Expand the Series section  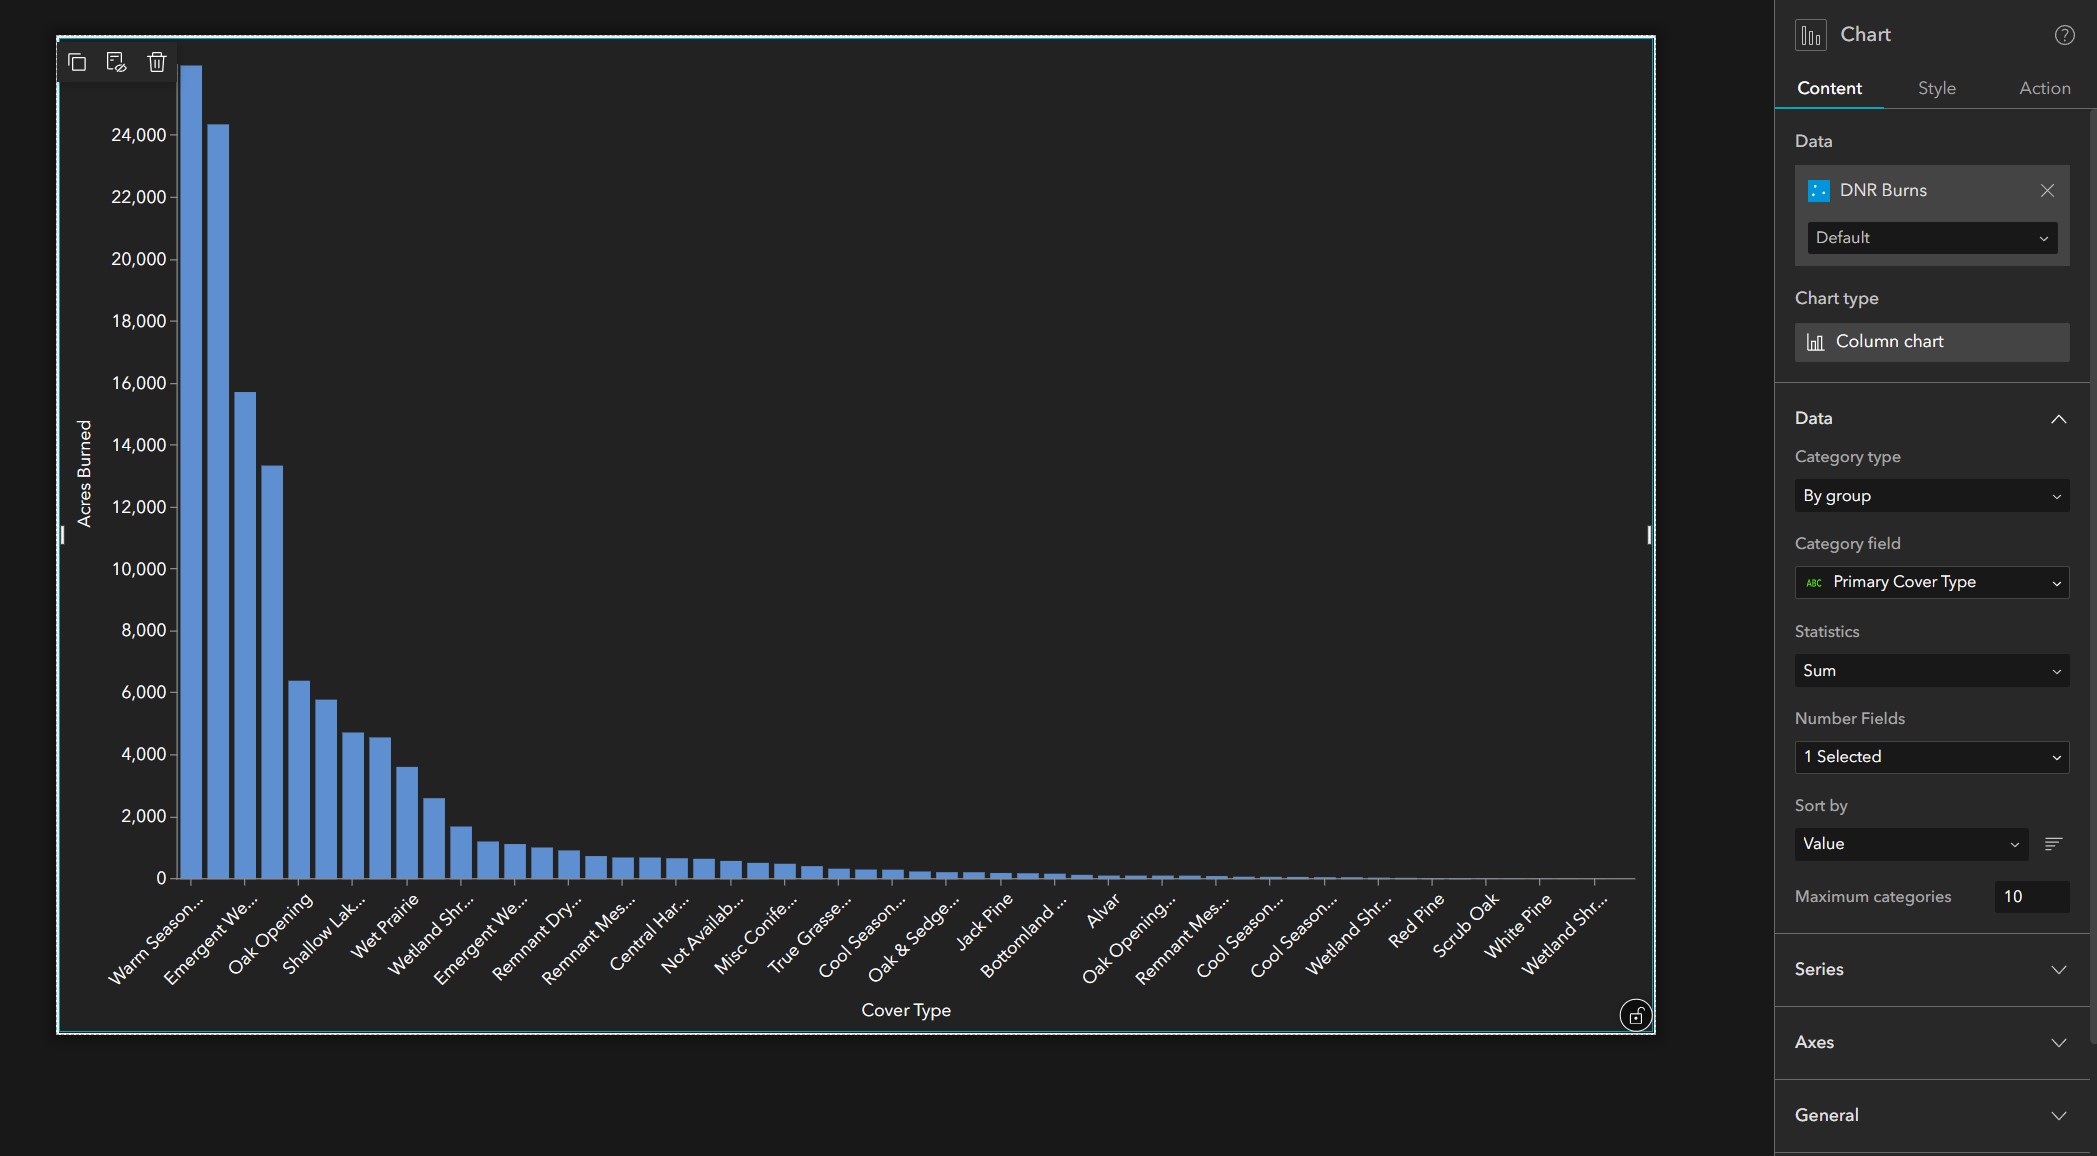pyautogui.click(x=2058, y=969)
